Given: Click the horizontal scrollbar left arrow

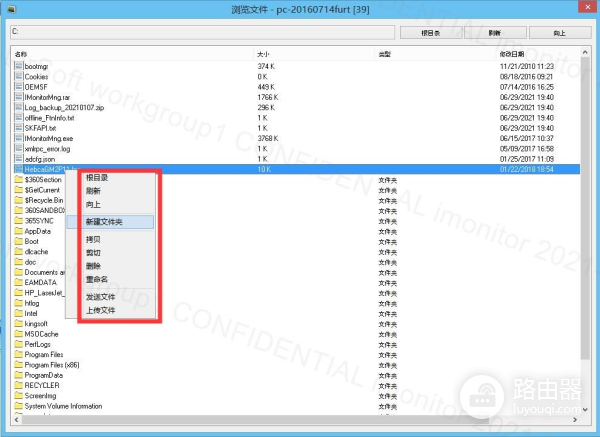Looking at the screenshot, I should pyautogui.click(x=16, y=420).
